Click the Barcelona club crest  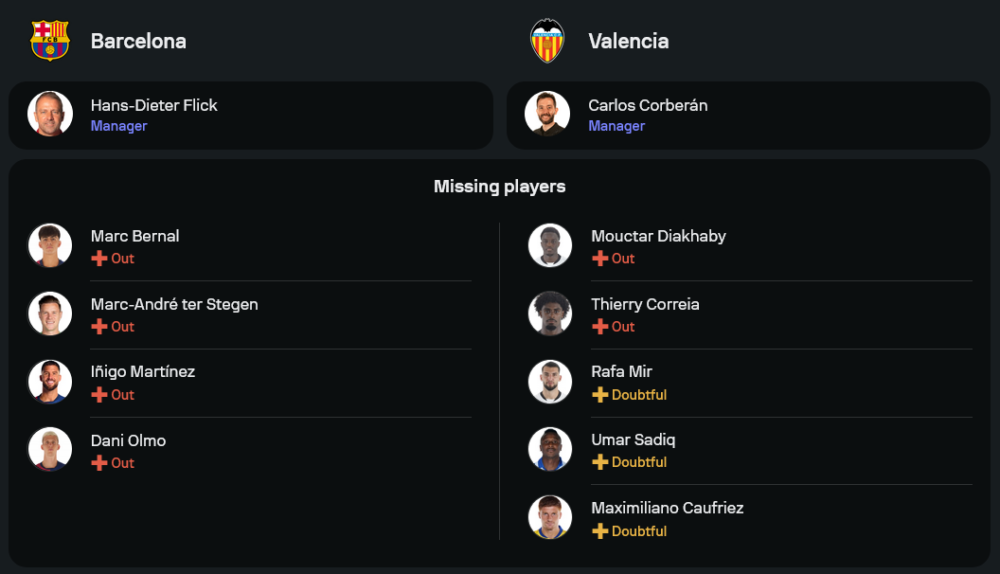tap(50, 41)
